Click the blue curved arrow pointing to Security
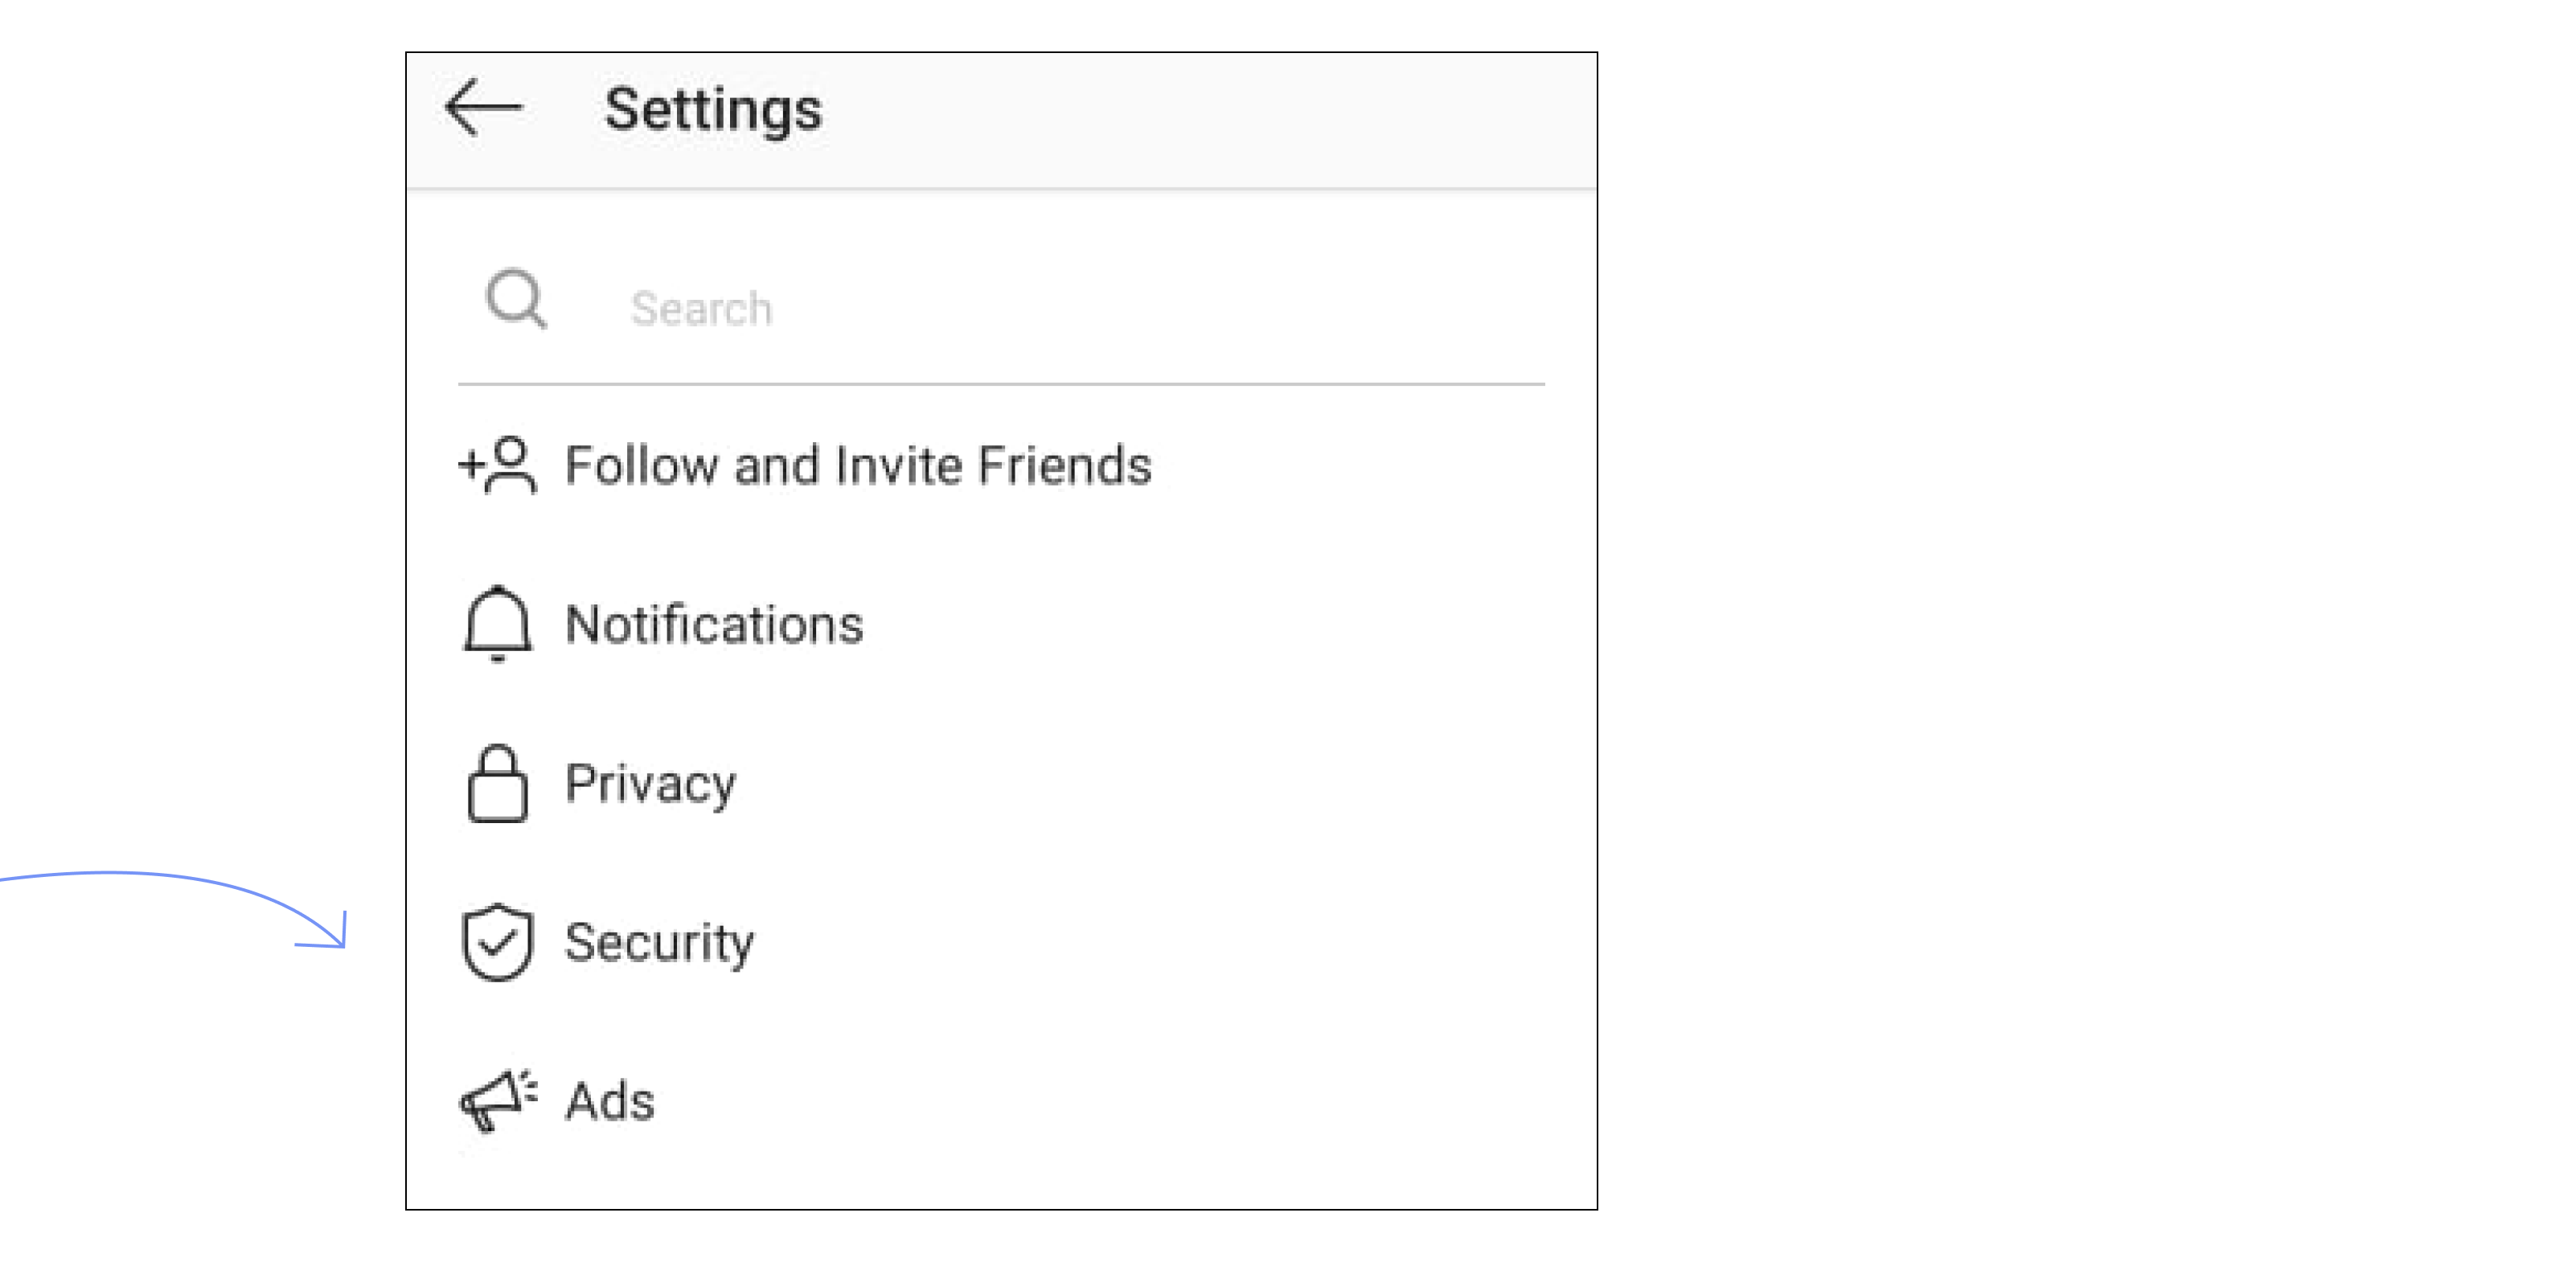The height and width of the screenshot is (1262, 2576). point(173,909)
